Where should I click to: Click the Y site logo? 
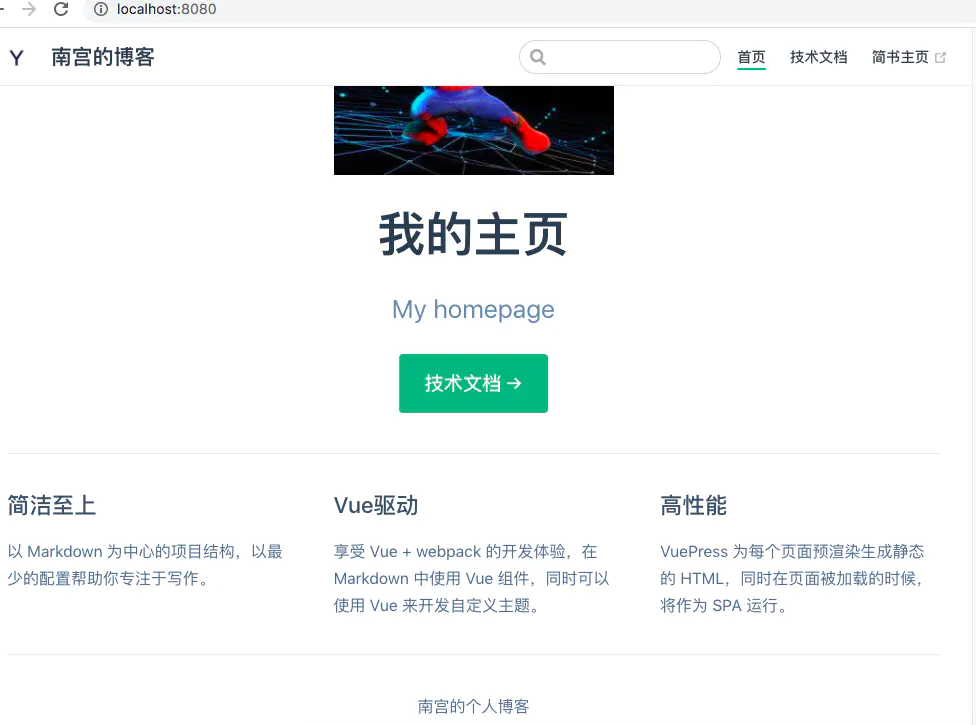tap(17, 57)
